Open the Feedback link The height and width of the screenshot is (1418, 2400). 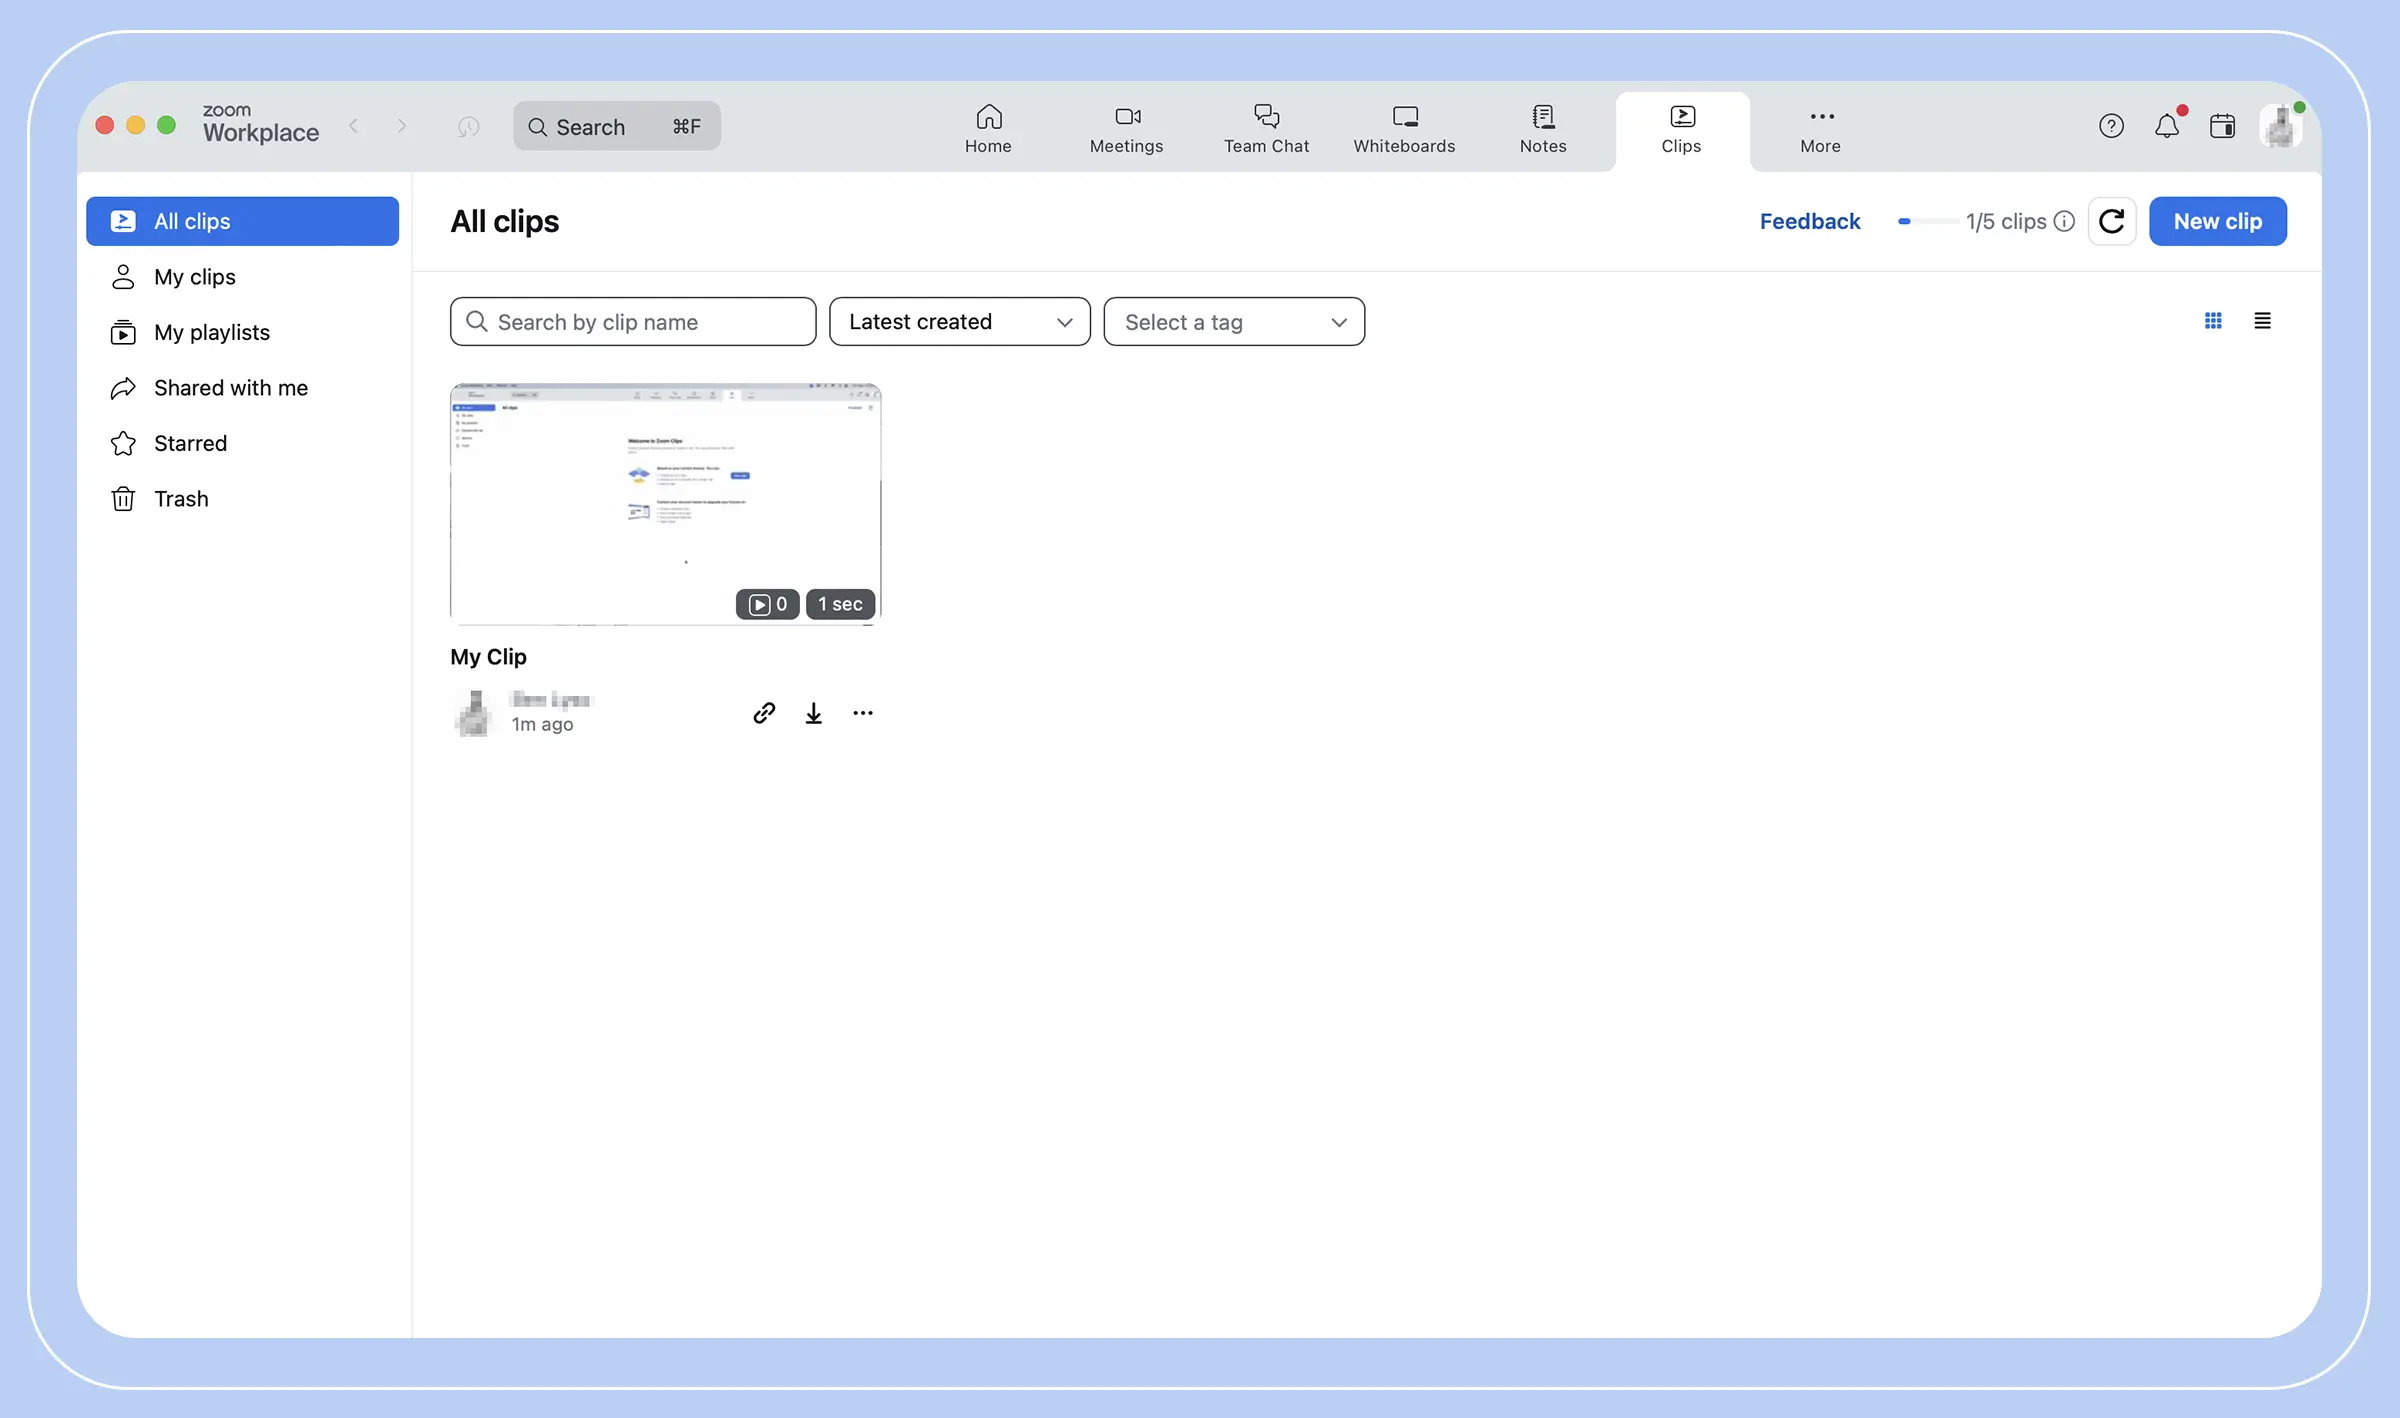pyautogui.click(x=1809, y=221)
